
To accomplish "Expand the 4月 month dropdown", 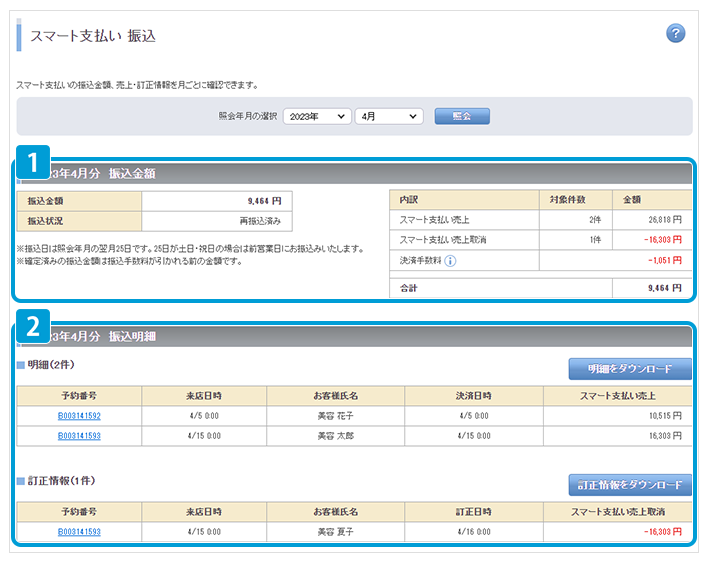I will tap(389, 116).
